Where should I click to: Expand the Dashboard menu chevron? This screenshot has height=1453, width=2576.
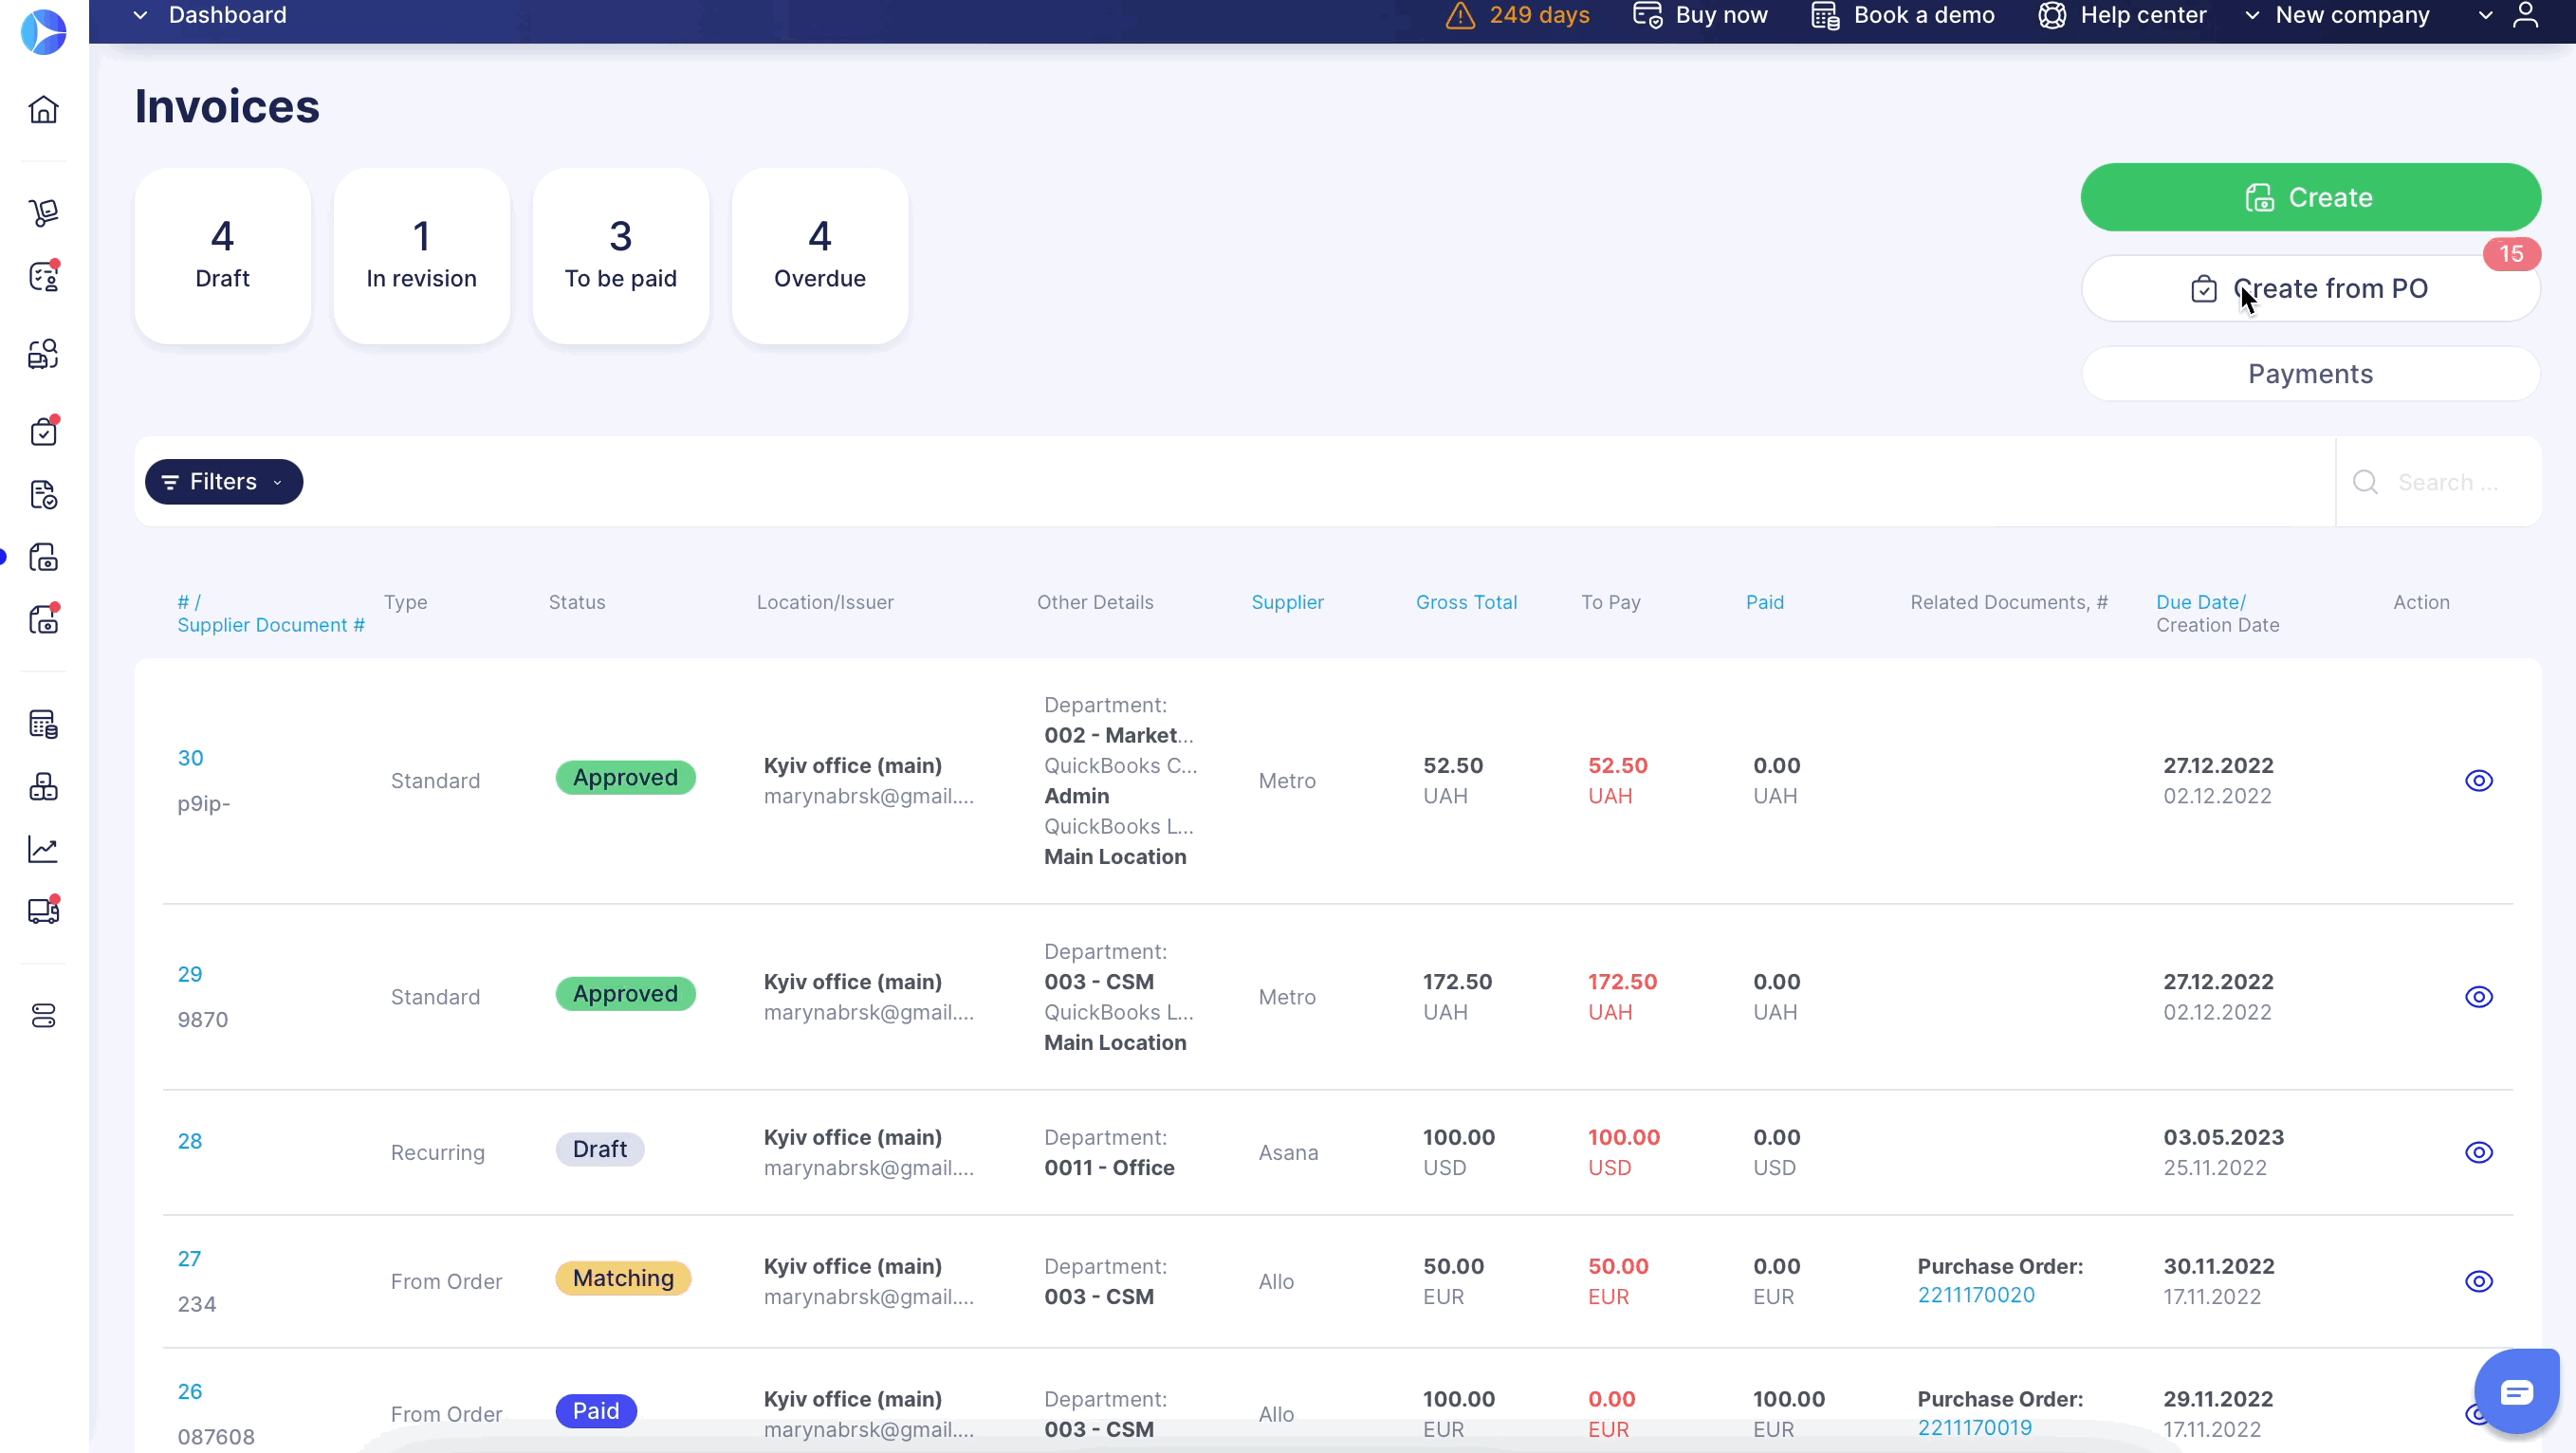[141, 15]
